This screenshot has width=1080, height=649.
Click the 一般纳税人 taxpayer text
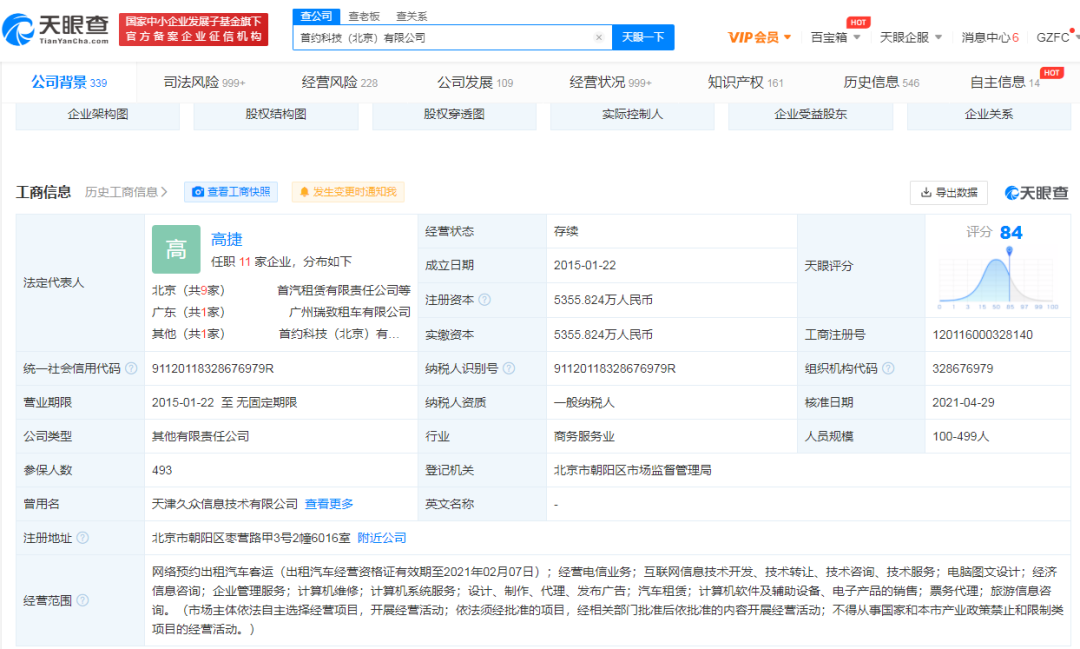coord(584,402)
